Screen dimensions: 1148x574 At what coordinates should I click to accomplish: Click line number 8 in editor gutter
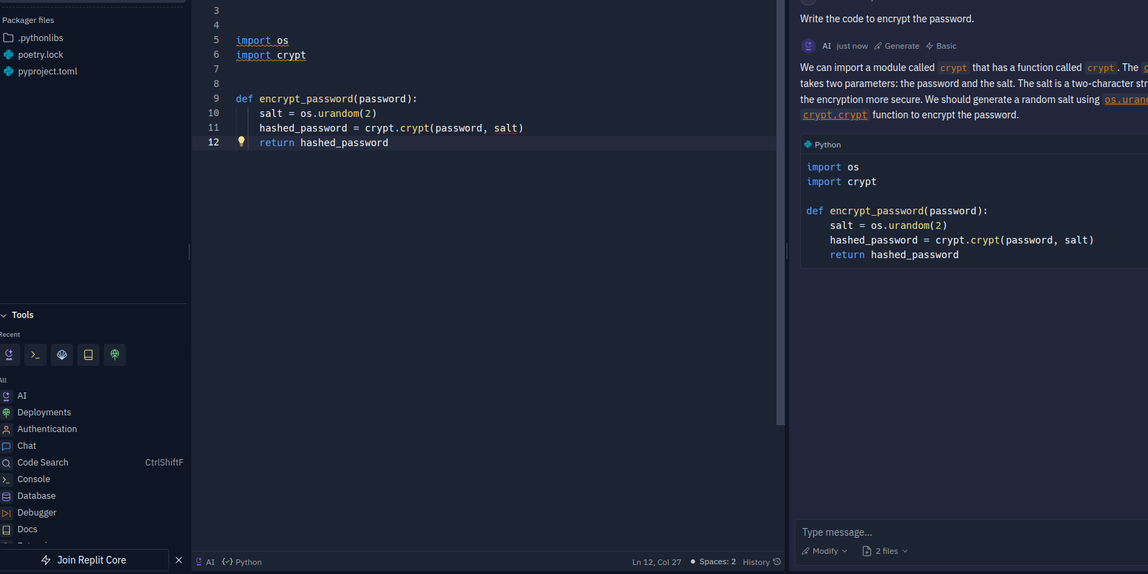click(x=216, y=84)
